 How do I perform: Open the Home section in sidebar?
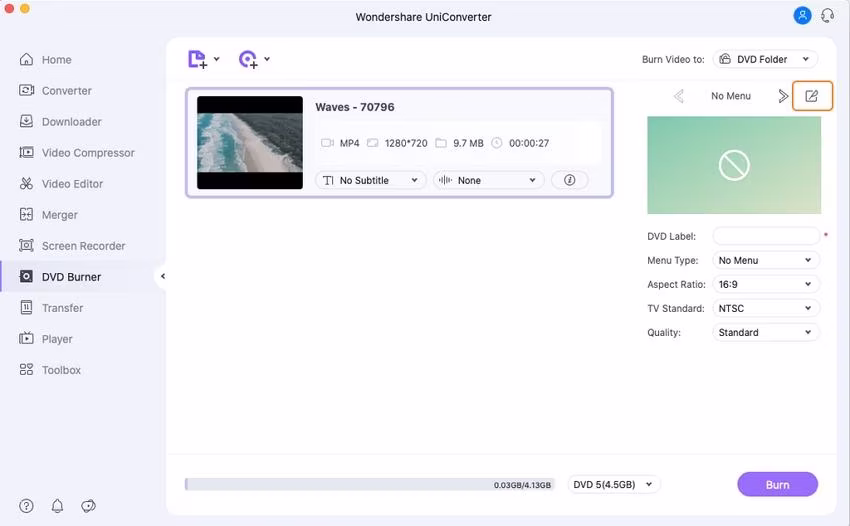(46, 60)
